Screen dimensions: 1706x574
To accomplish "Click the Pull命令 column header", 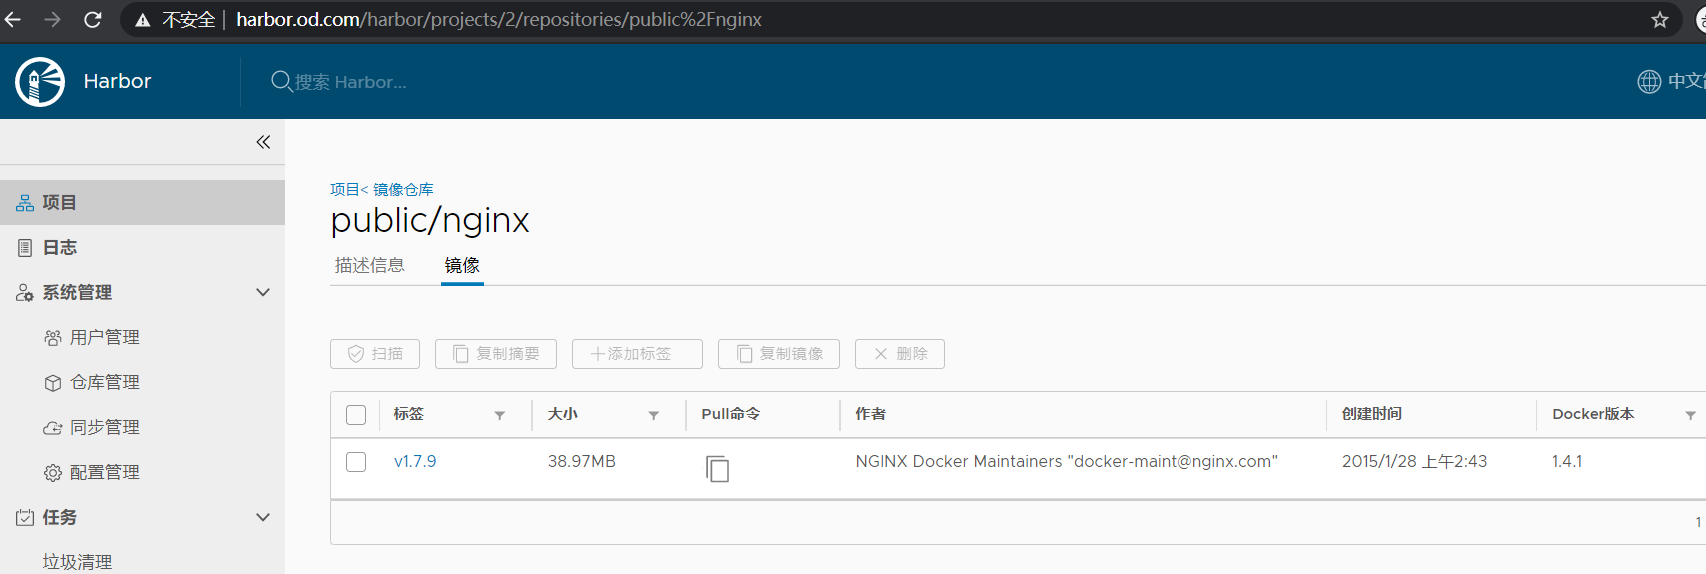I will pos(731,414).
